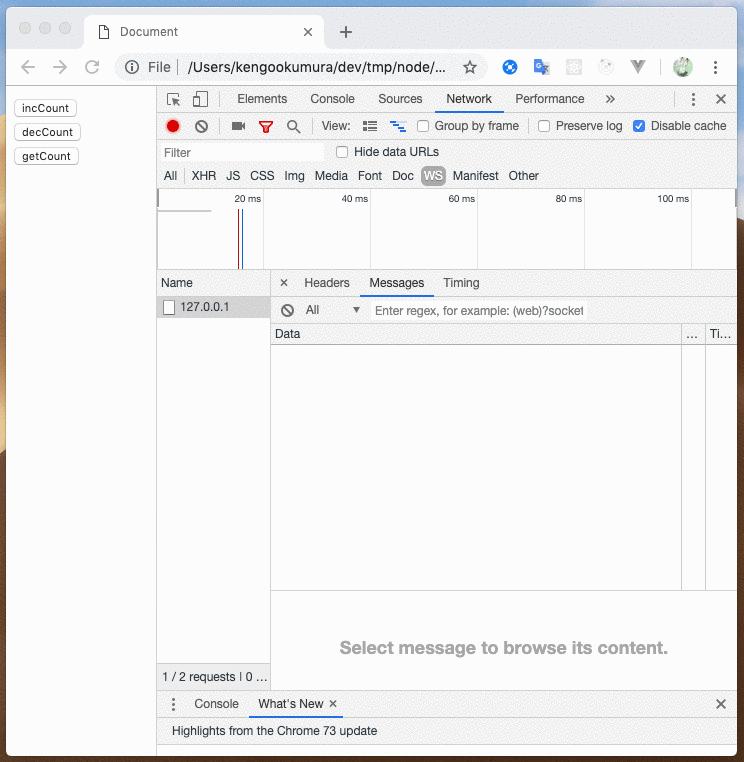Image resolution: width=744 pixels, height=762 pixels.
Task: Toggle the overview waterfall view icon
Action: pos(398,126)
